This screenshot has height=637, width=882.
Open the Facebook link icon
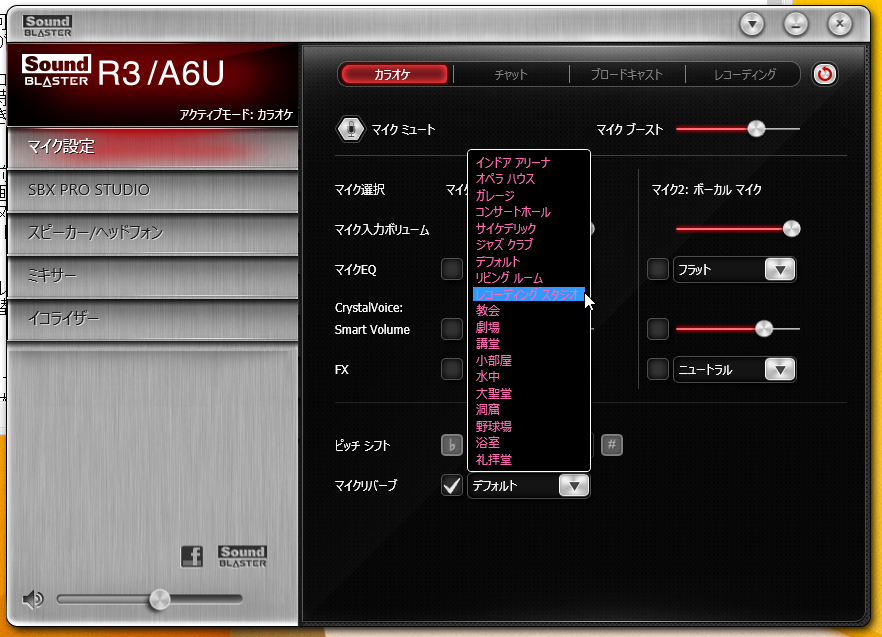pyautogui.click(x=192, y=557)
